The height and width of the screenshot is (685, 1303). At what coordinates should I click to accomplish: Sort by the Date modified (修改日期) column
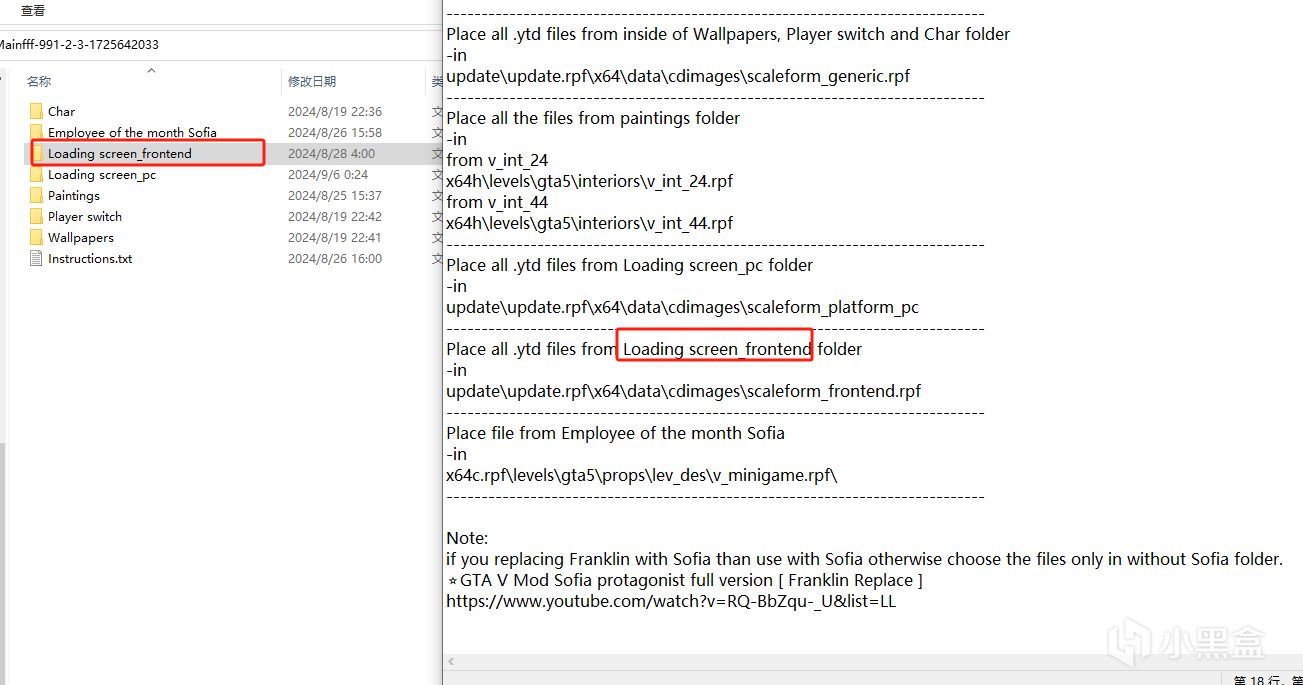coord(312,81)
